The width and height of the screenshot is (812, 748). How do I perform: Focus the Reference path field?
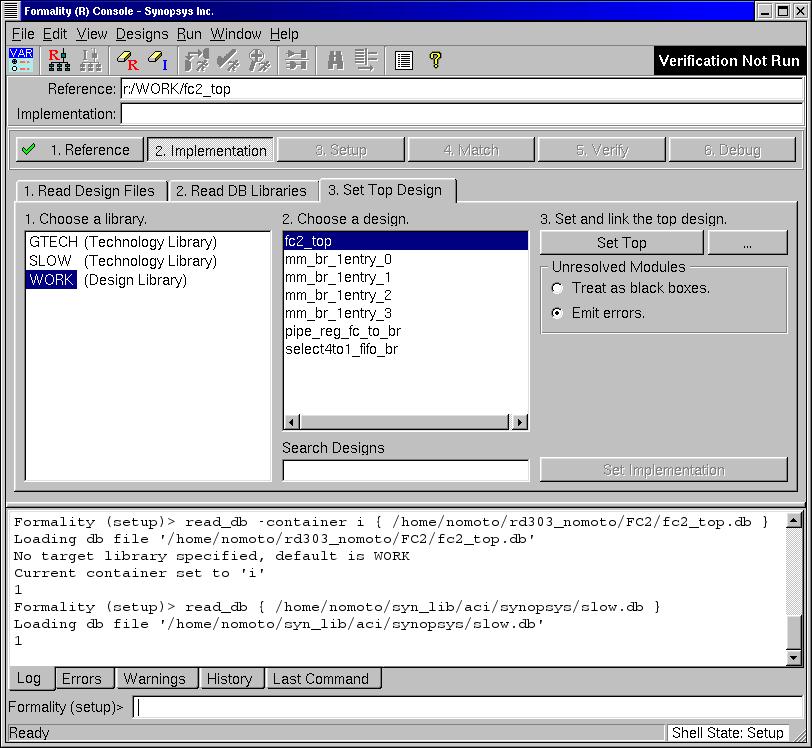[462, 89]
